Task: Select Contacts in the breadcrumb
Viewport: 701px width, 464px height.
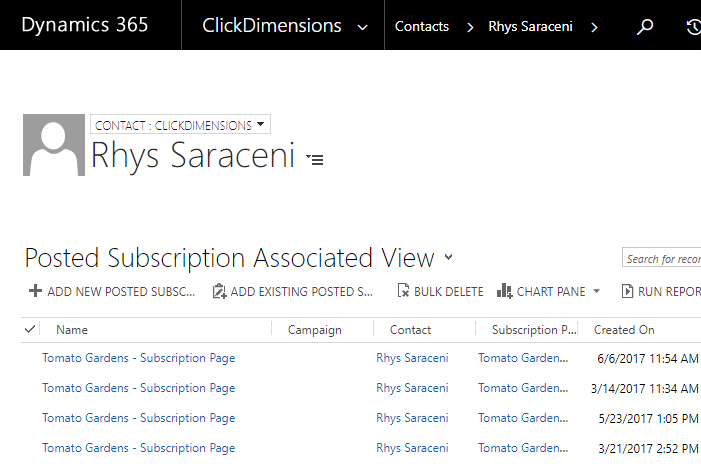Action: tap(422, 26)
